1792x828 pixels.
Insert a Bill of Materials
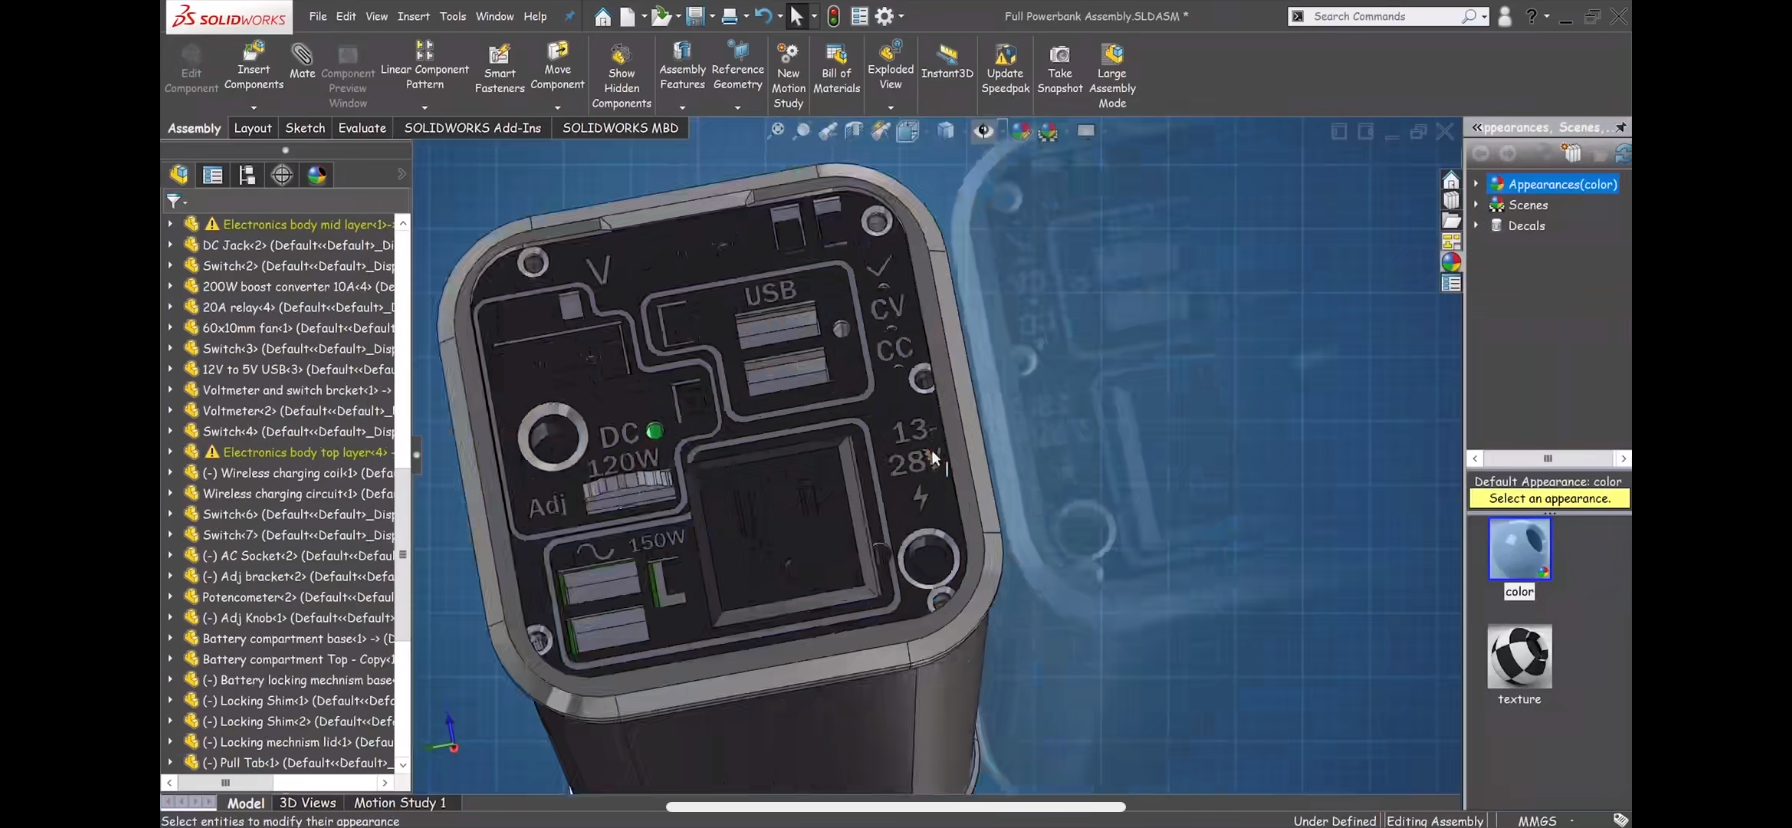836,68
